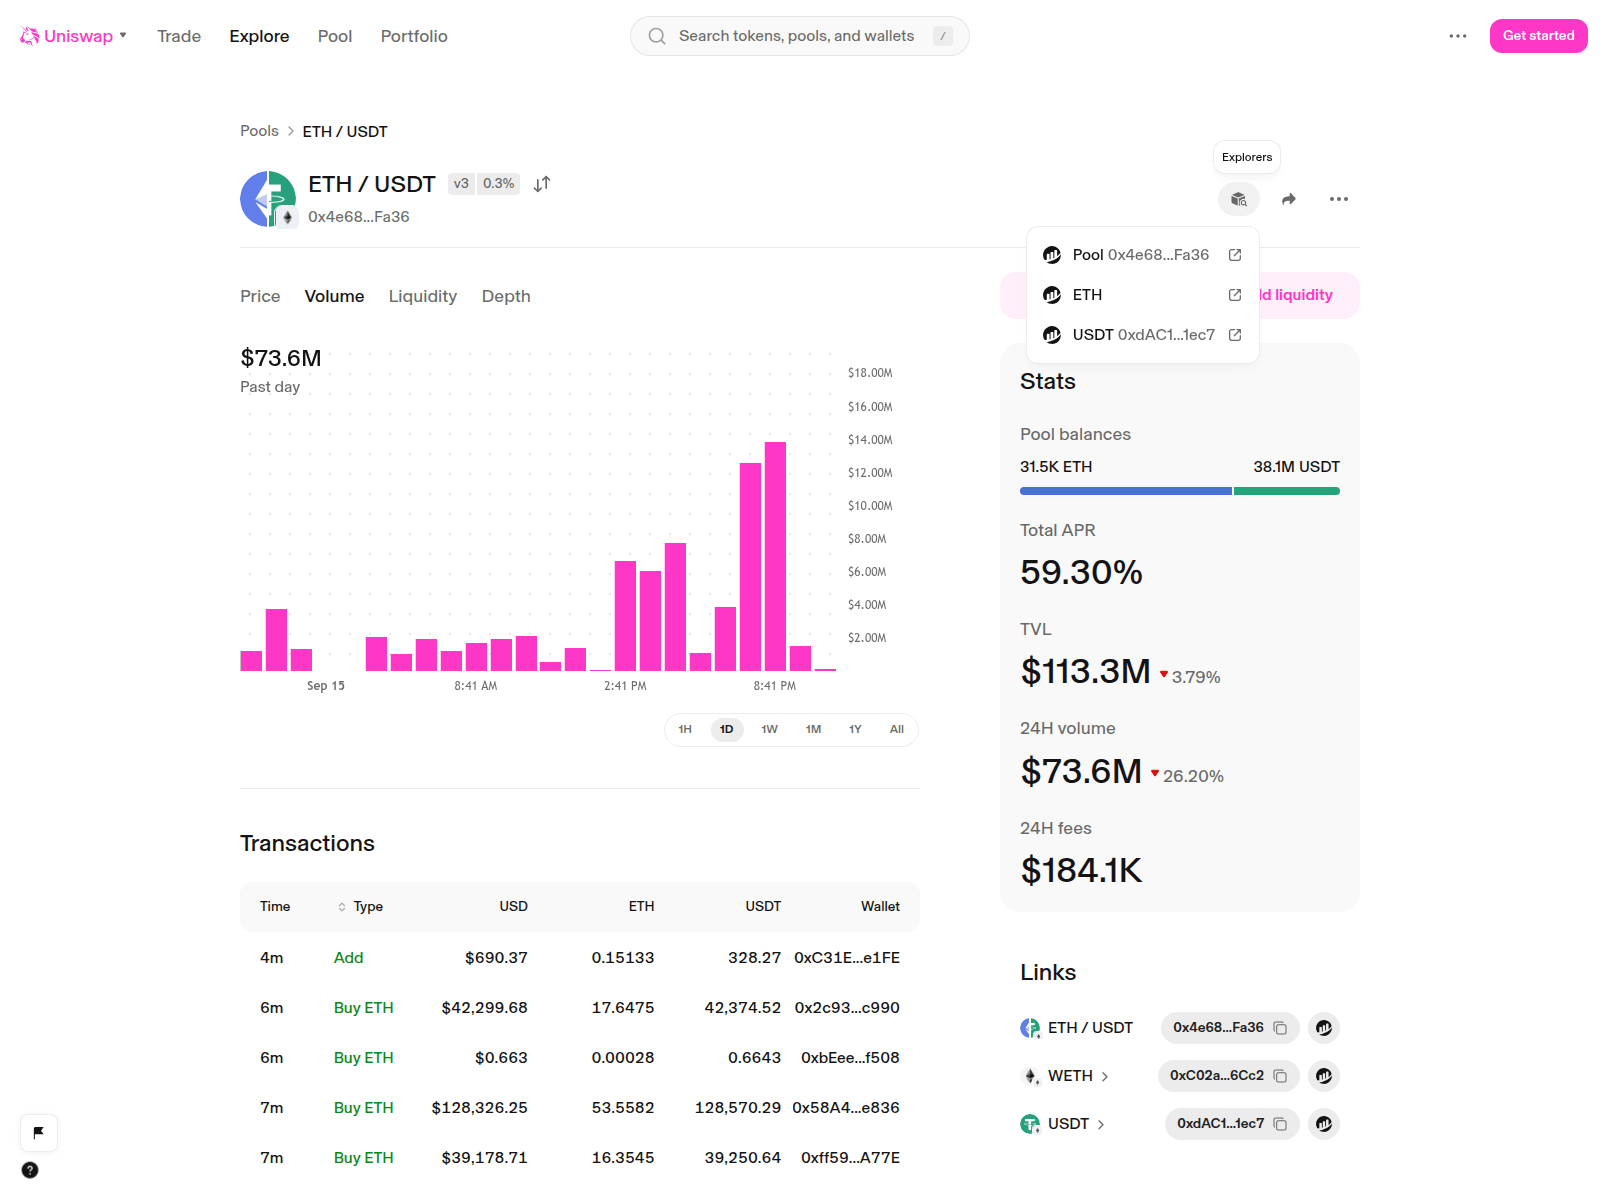This screenshot has height=1200, width=1600.
Task: Open ETH external explorer link icon
Action: 1235,295
